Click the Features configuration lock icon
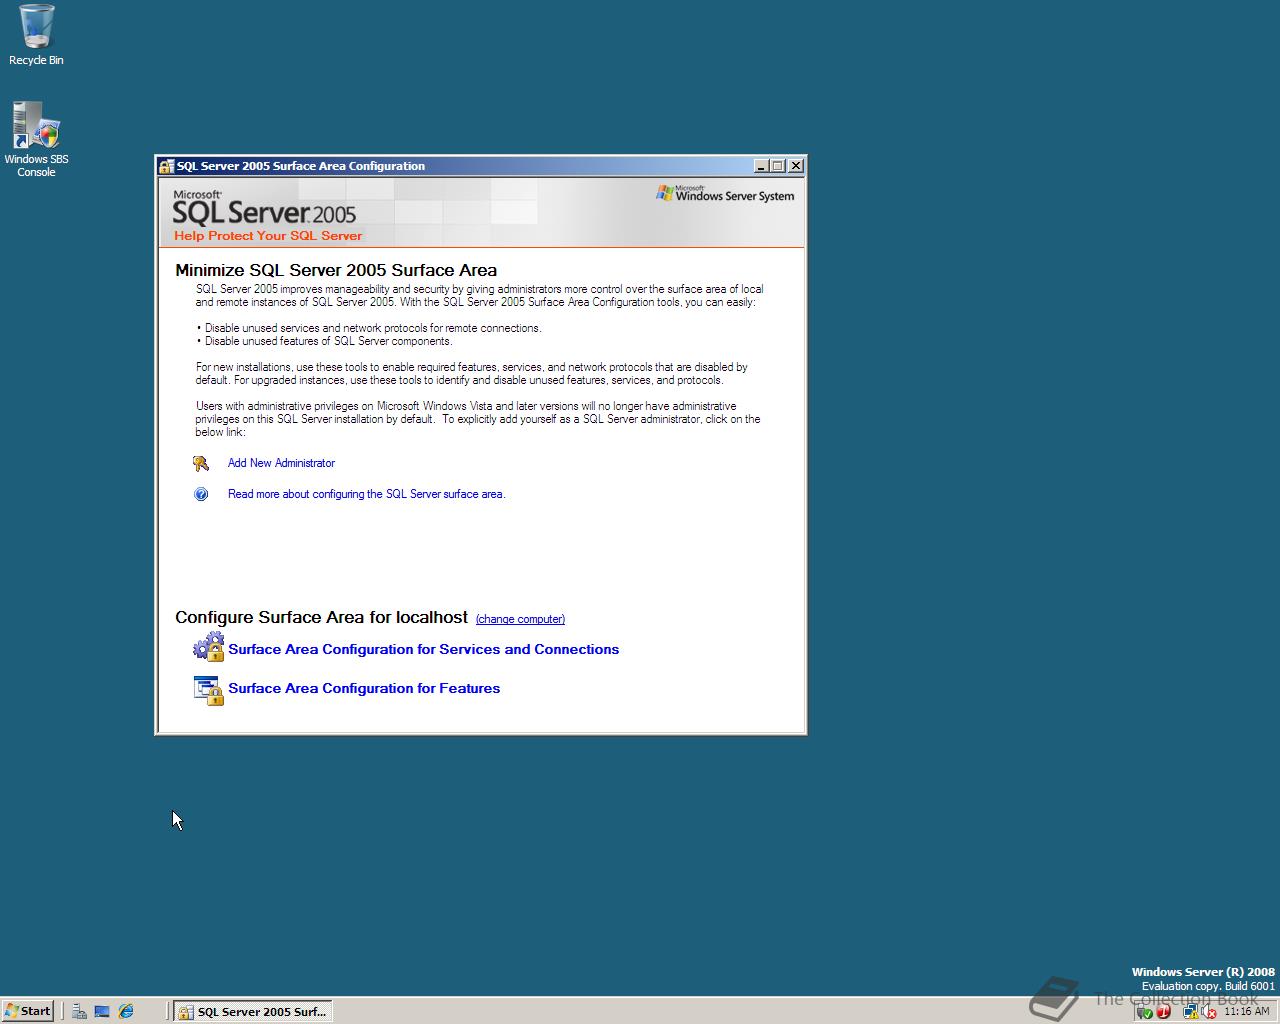The image size is (1280, 1024). coord(208,690)
